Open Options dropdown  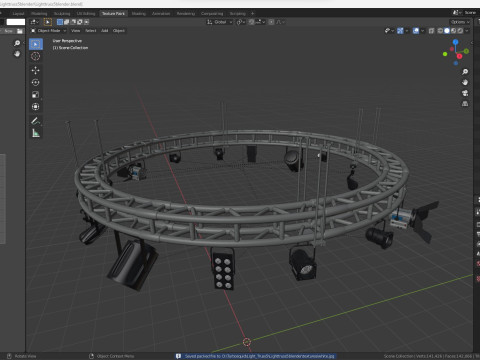[460, 22]
